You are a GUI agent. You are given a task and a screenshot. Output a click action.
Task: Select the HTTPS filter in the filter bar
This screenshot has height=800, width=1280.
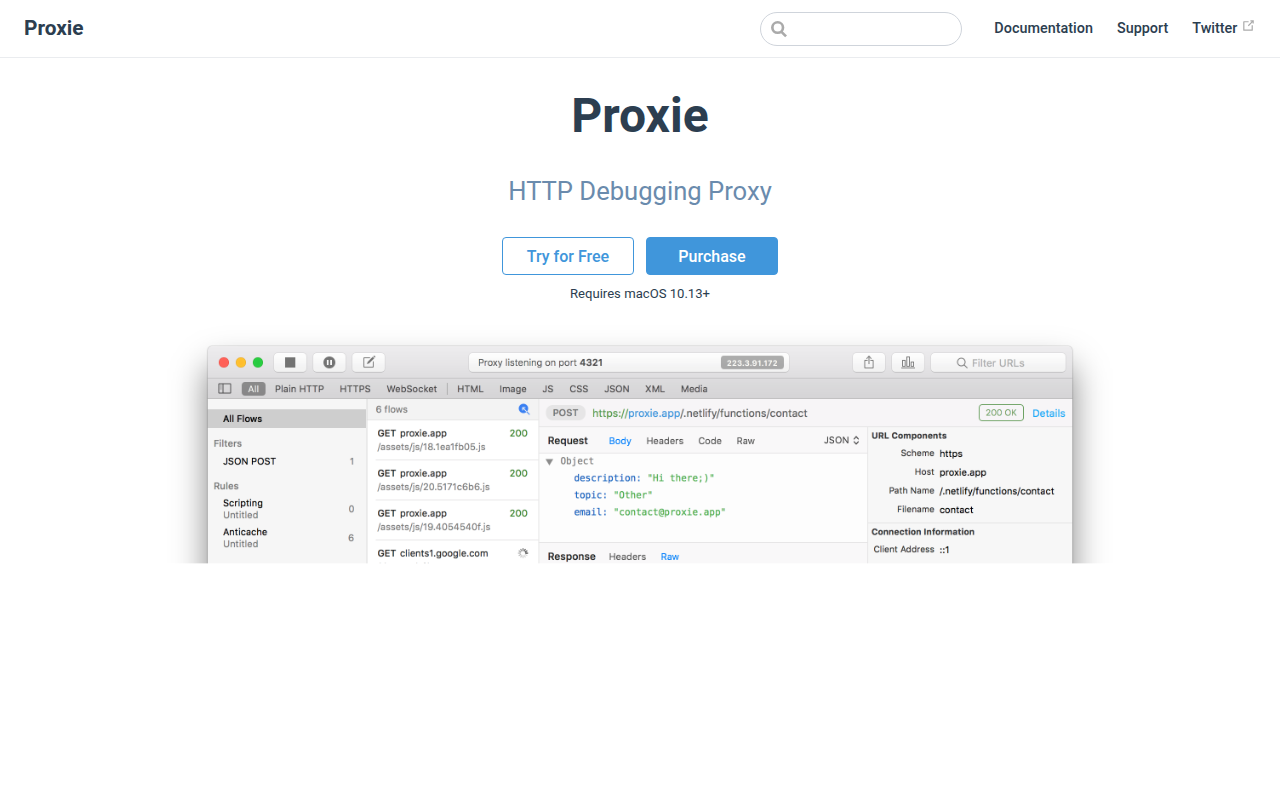click(355, 389)
